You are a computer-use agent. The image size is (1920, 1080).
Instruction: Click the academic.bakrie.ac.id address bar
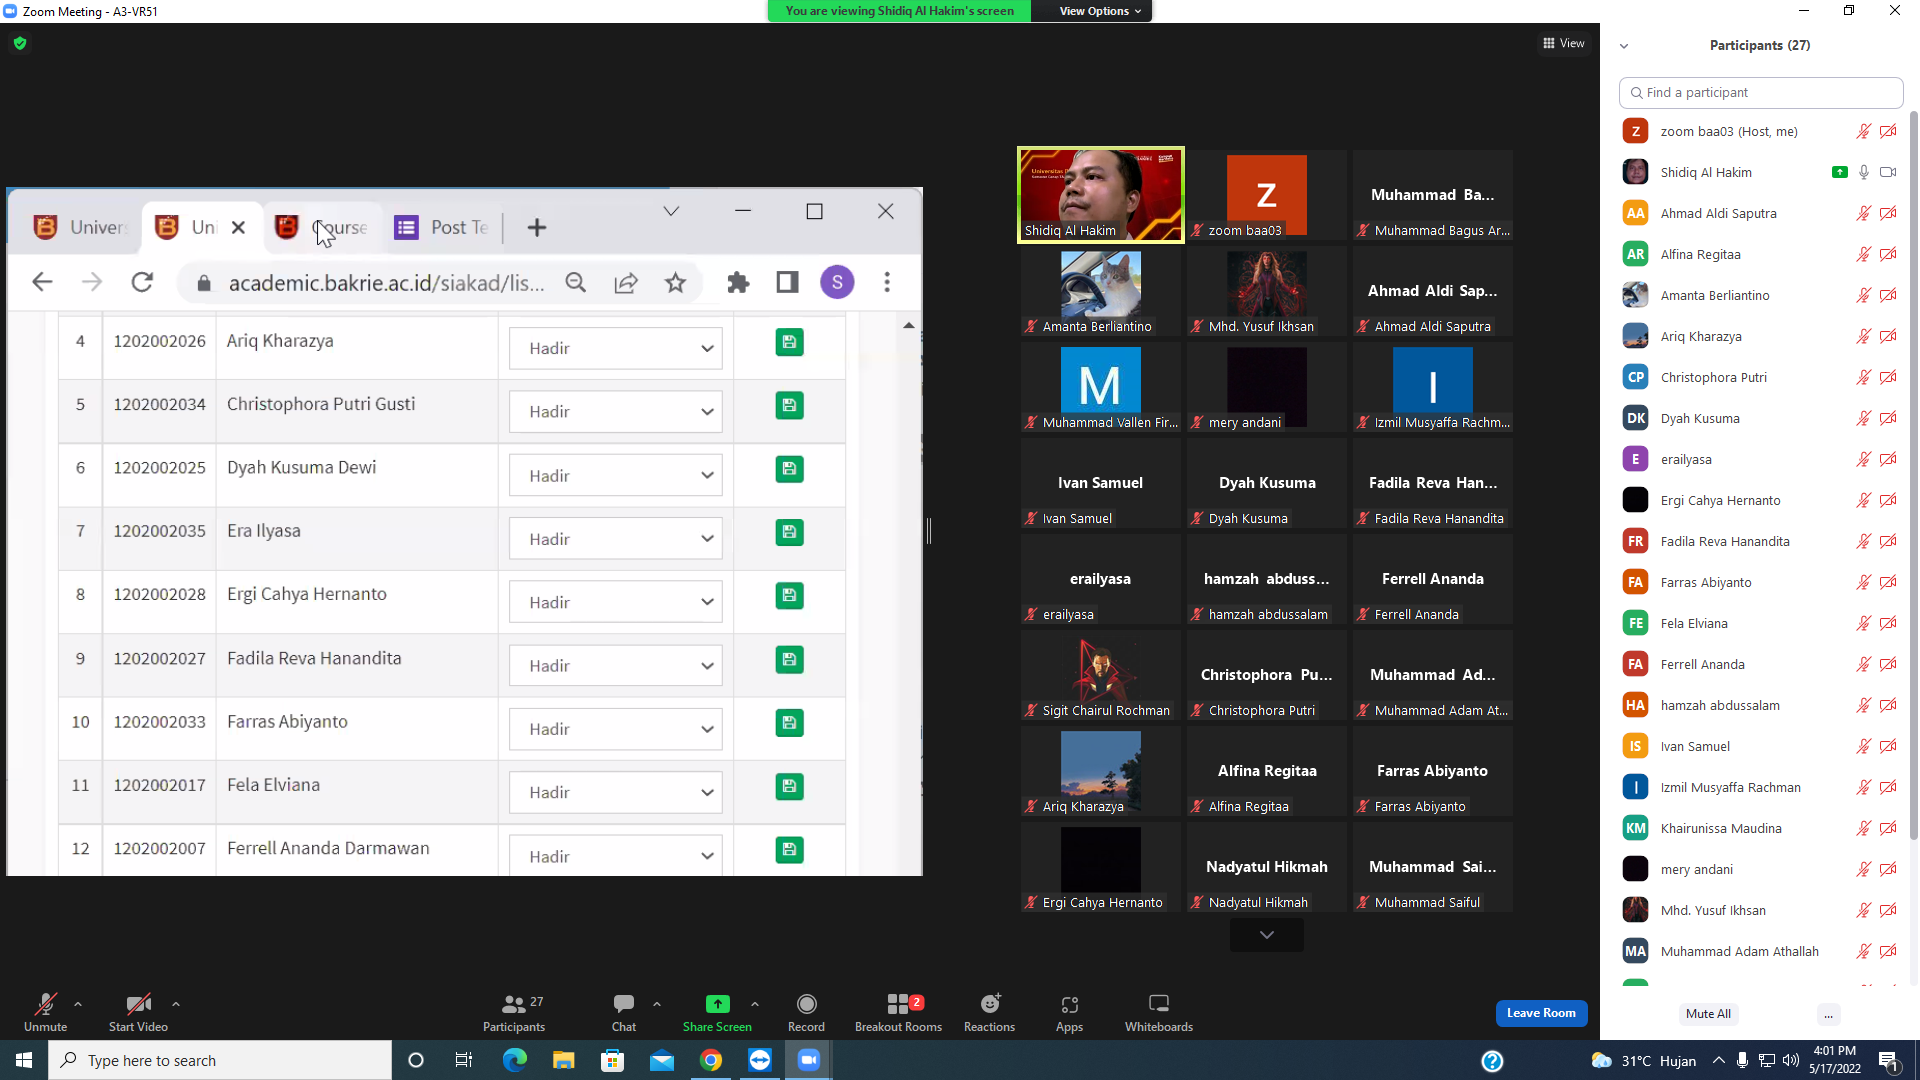point(386,283)
